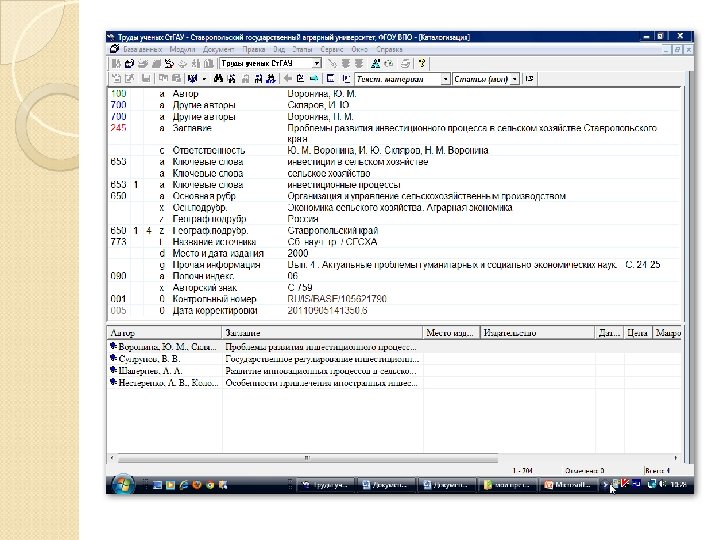The width and height of the screenshot is (720, 540).
Task: Switch to the Труды уч... taskbar button
Action: pyautogui.click(x=326, y=484)
